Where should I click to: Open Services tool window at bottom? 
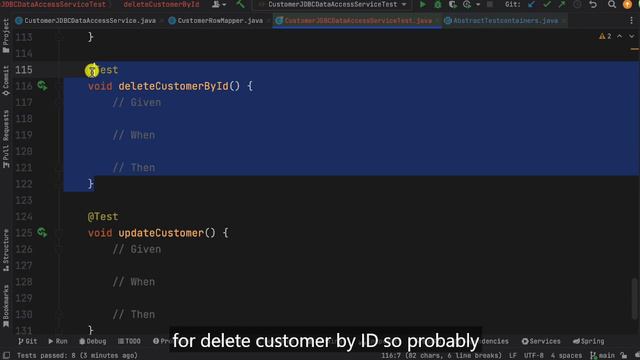coord(541,341)
